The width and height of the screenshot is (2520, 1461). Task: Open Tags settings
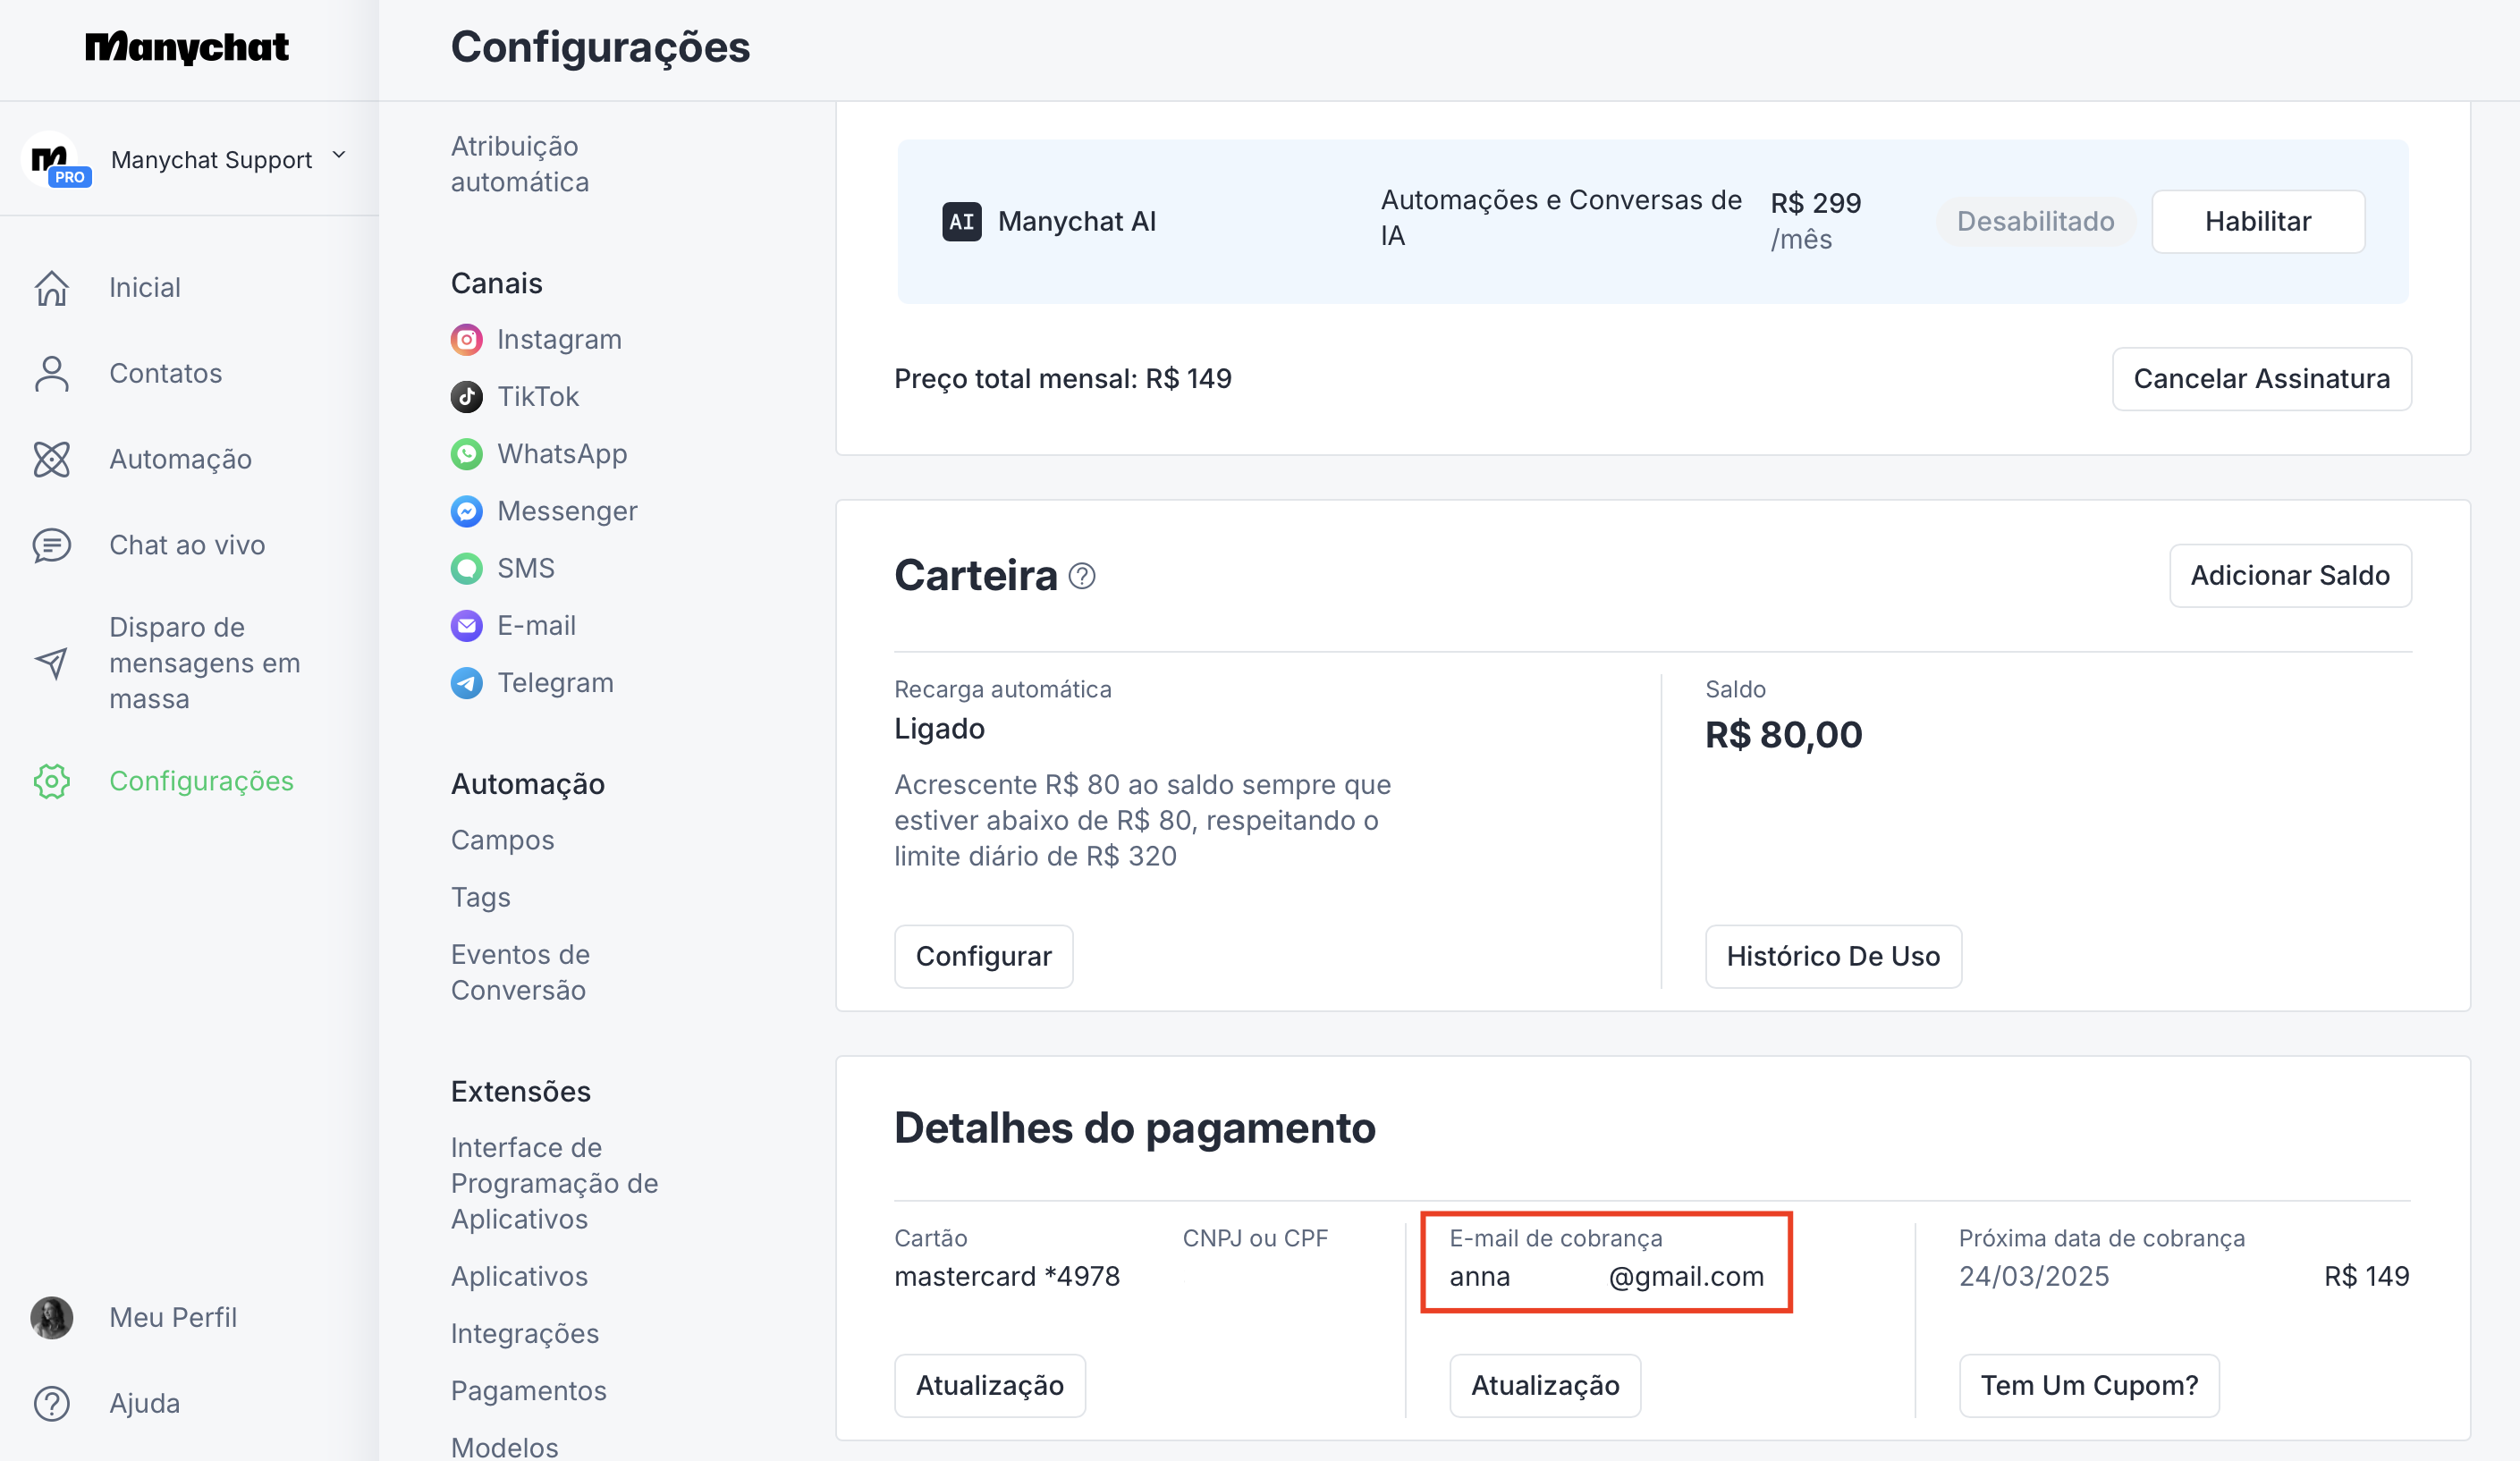(x=480, y=898)
